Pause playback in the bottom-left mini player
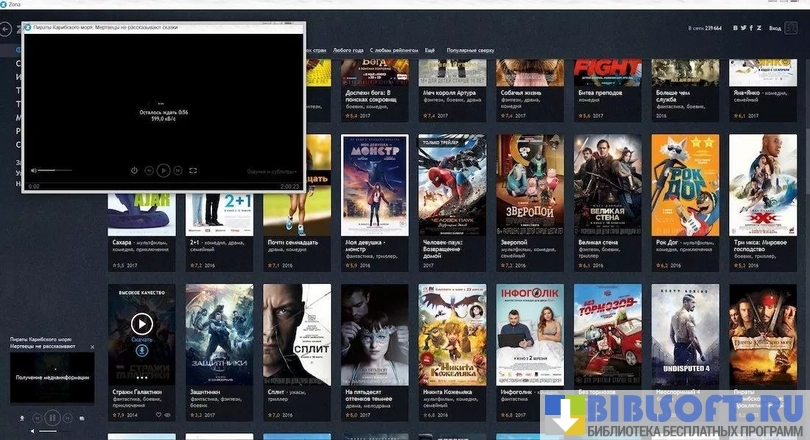 click(x=52, y=416)
